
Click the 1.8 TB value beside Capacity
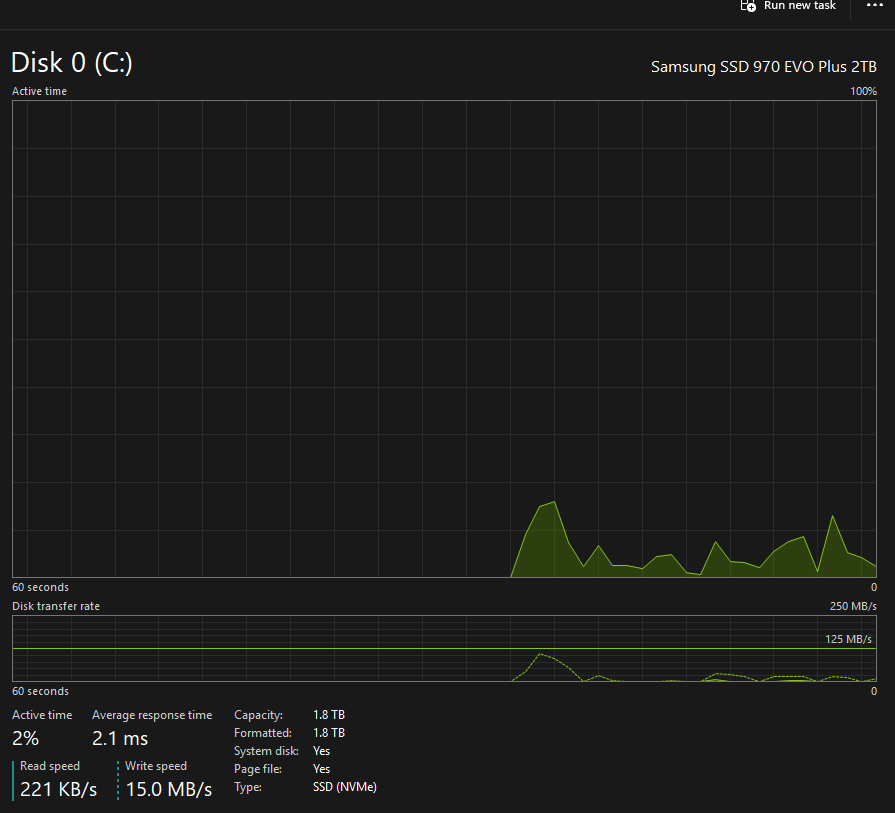click(329, 715)
